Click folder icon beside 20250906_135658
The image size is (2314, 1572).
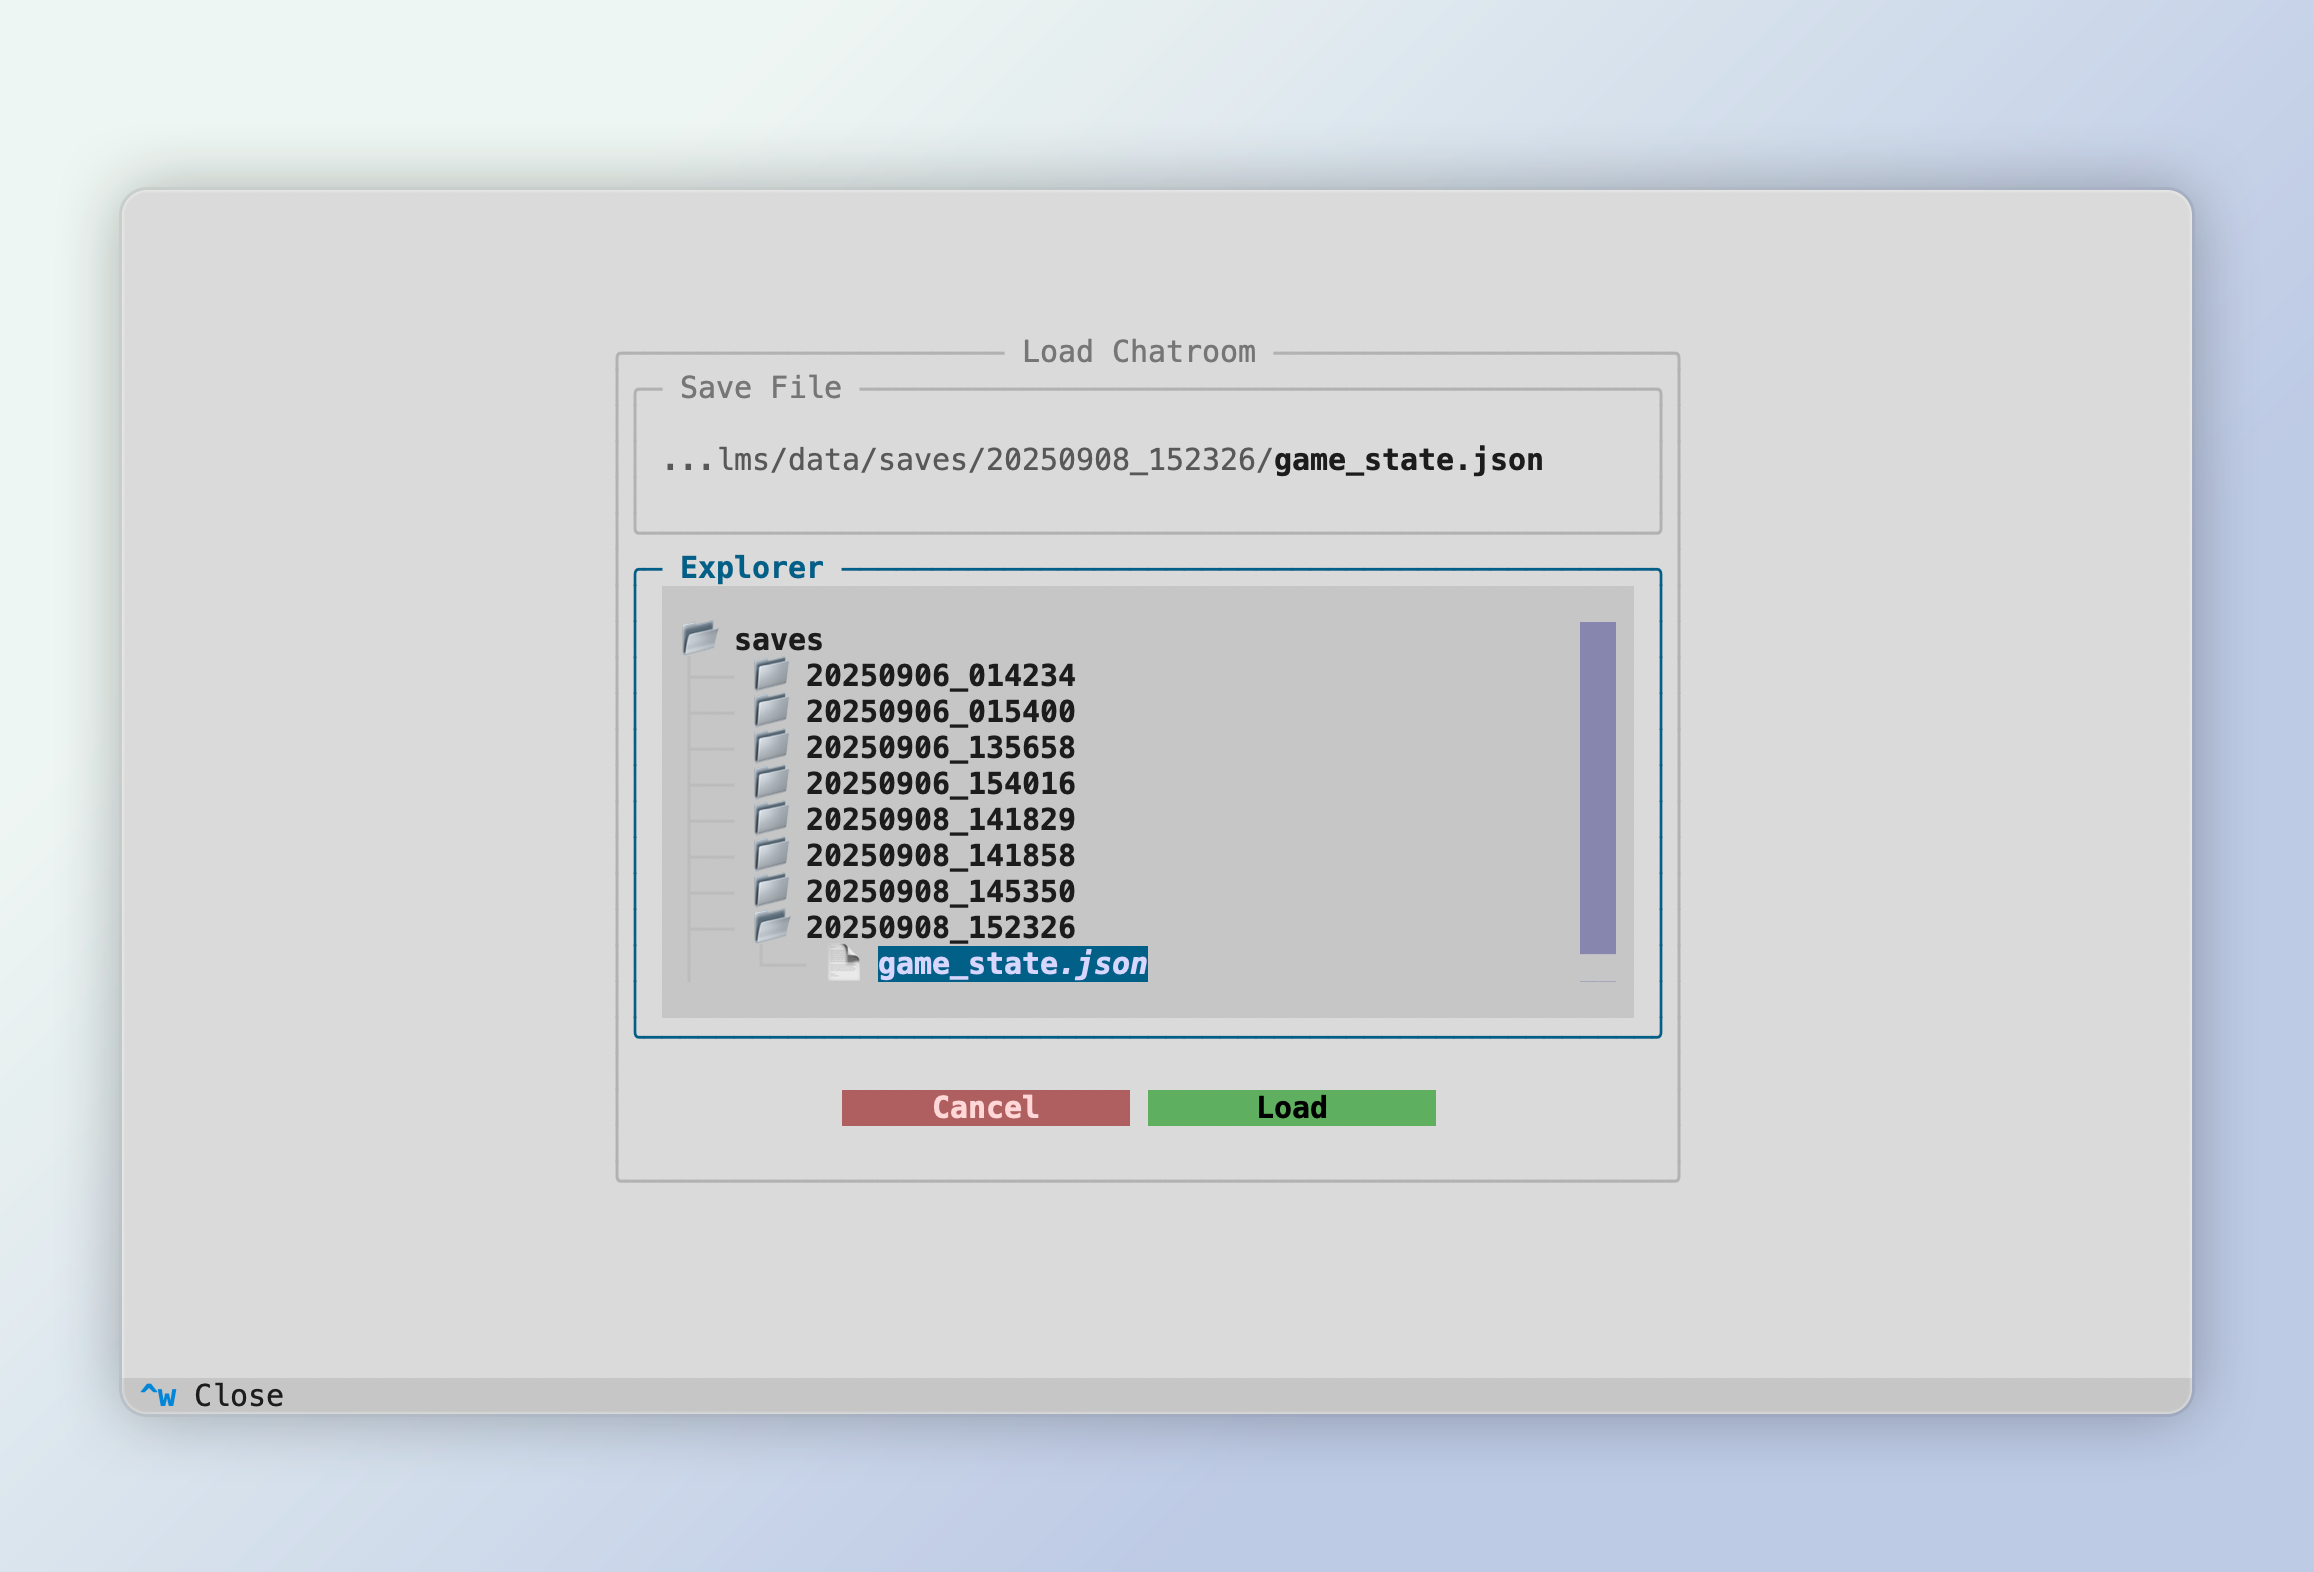(771, 747)
